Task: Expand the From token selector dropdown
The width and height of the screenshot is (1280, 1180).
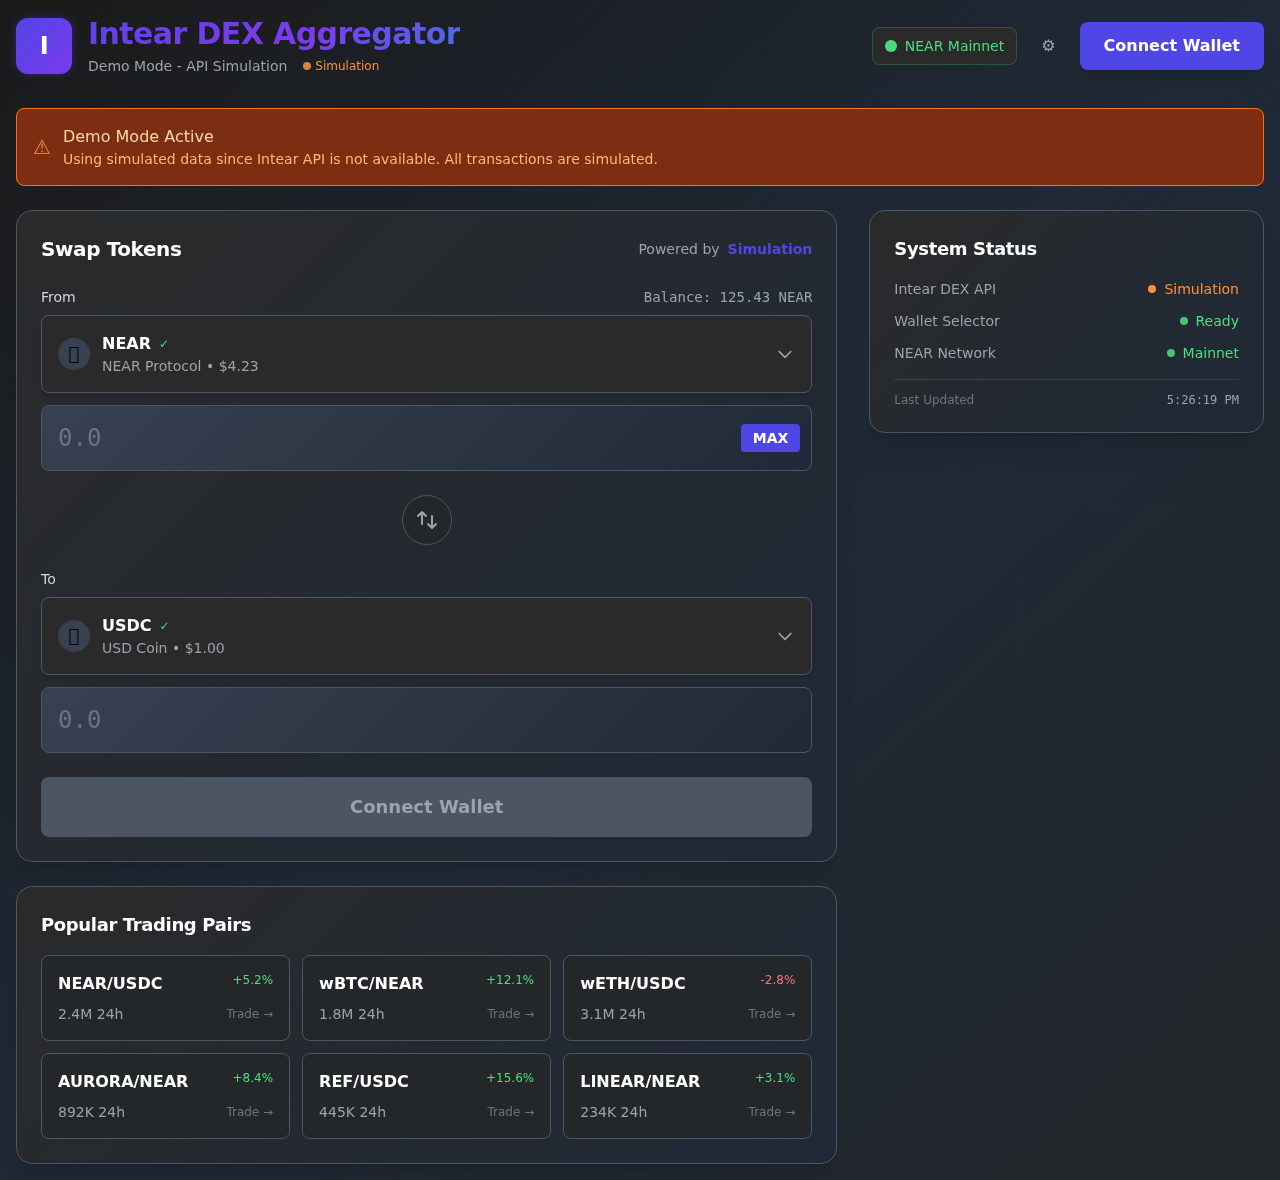Action: tap(785, 353)
